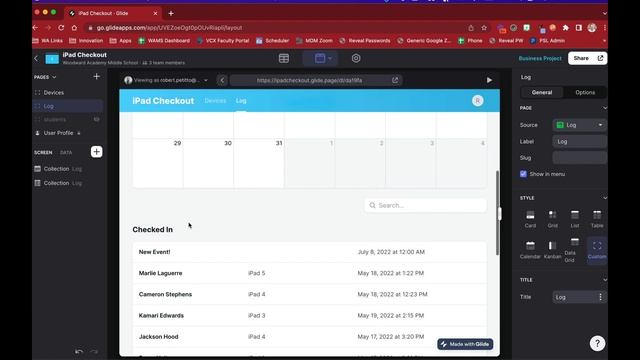
Task: Open the Reveal Passwords bookmark
Action: [x=364, y=40]
